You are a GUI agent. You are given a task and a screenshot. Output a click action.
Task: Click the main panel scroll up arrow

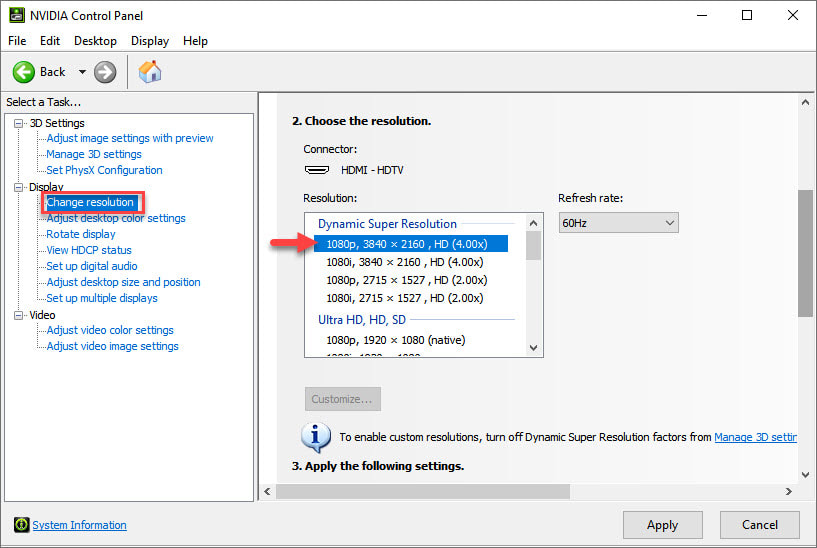(x=805, y=103)
